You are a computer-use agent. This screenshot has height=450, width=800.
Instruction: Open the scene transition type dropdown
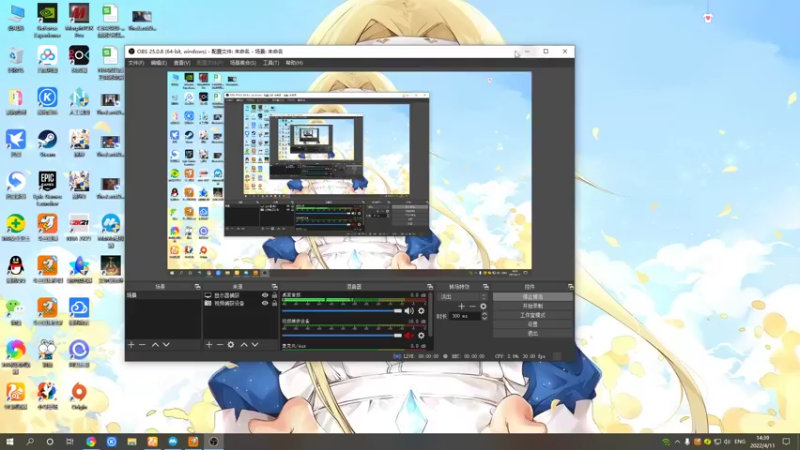point(463,297)
